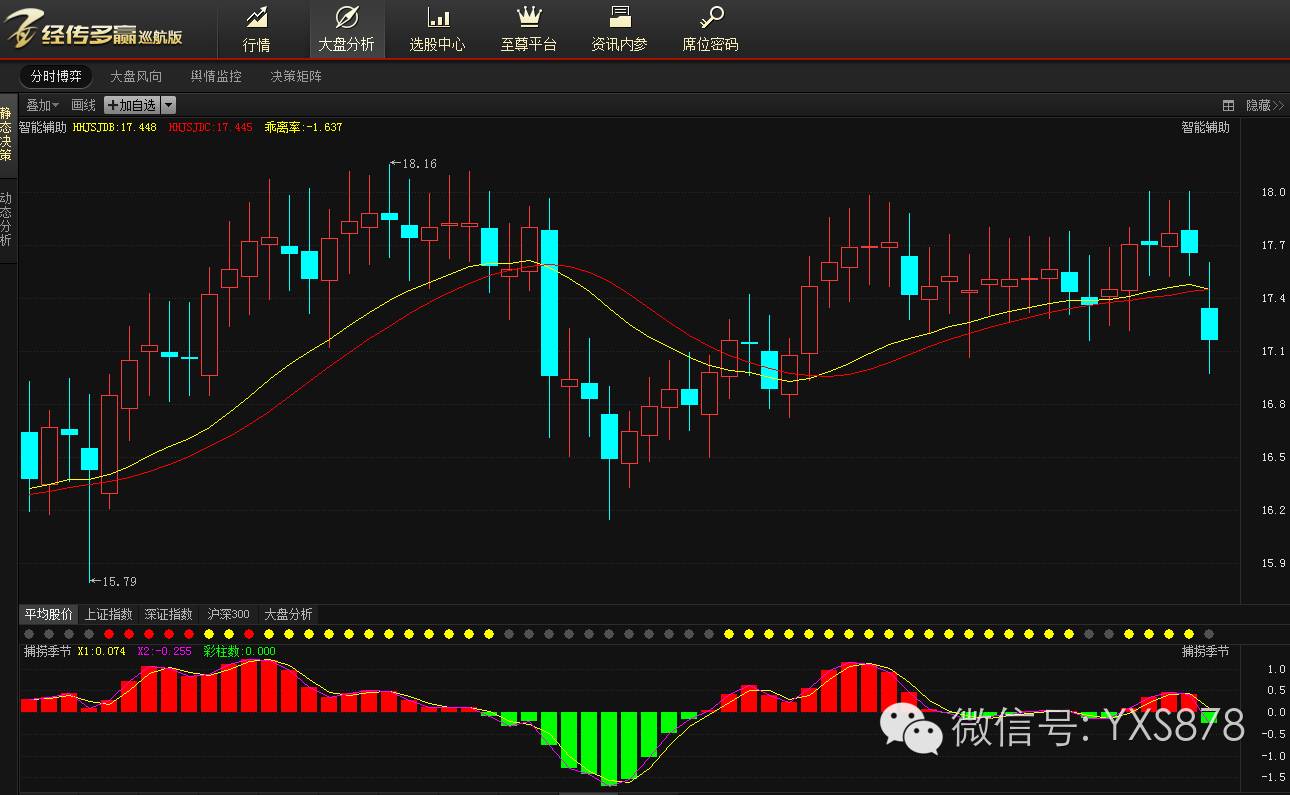The width and height of the screenshot is (1290, 795).
Task: Select the 平均股价 bottom tab
Action: click(x=49, y=614)
